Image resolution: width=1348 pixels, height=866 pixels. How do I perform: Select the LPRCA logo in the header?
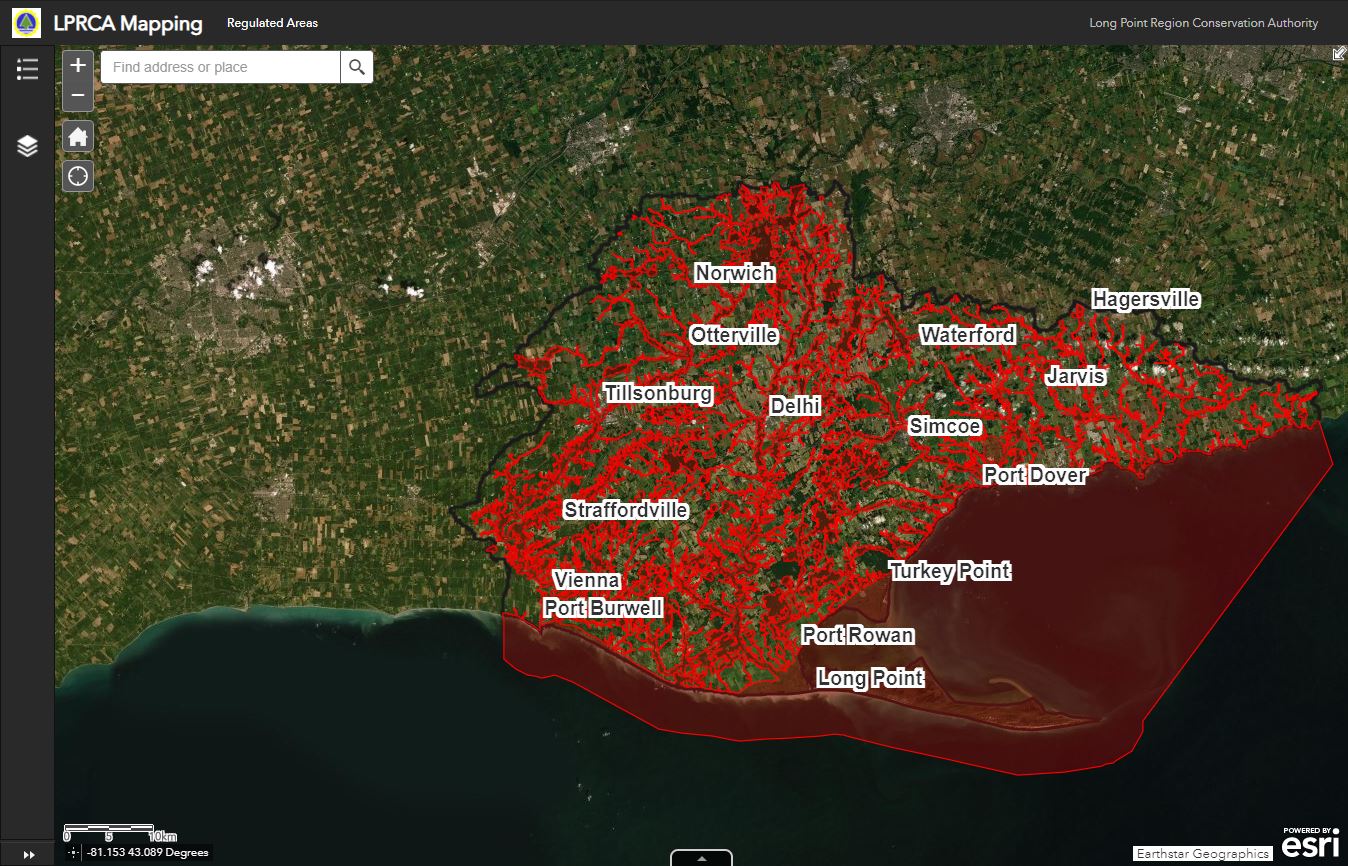tap(27, 22)
